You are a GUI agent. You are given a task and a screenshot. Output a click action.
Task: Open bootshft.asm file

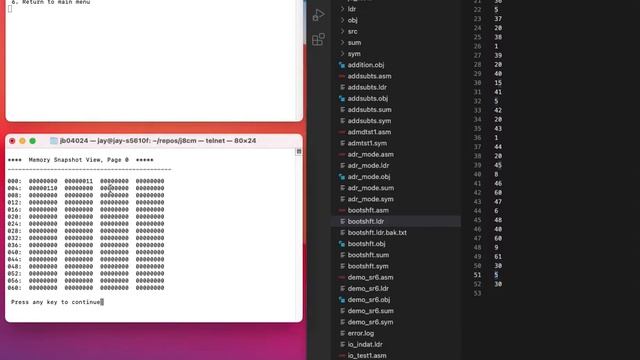click(x=368, y=210)
